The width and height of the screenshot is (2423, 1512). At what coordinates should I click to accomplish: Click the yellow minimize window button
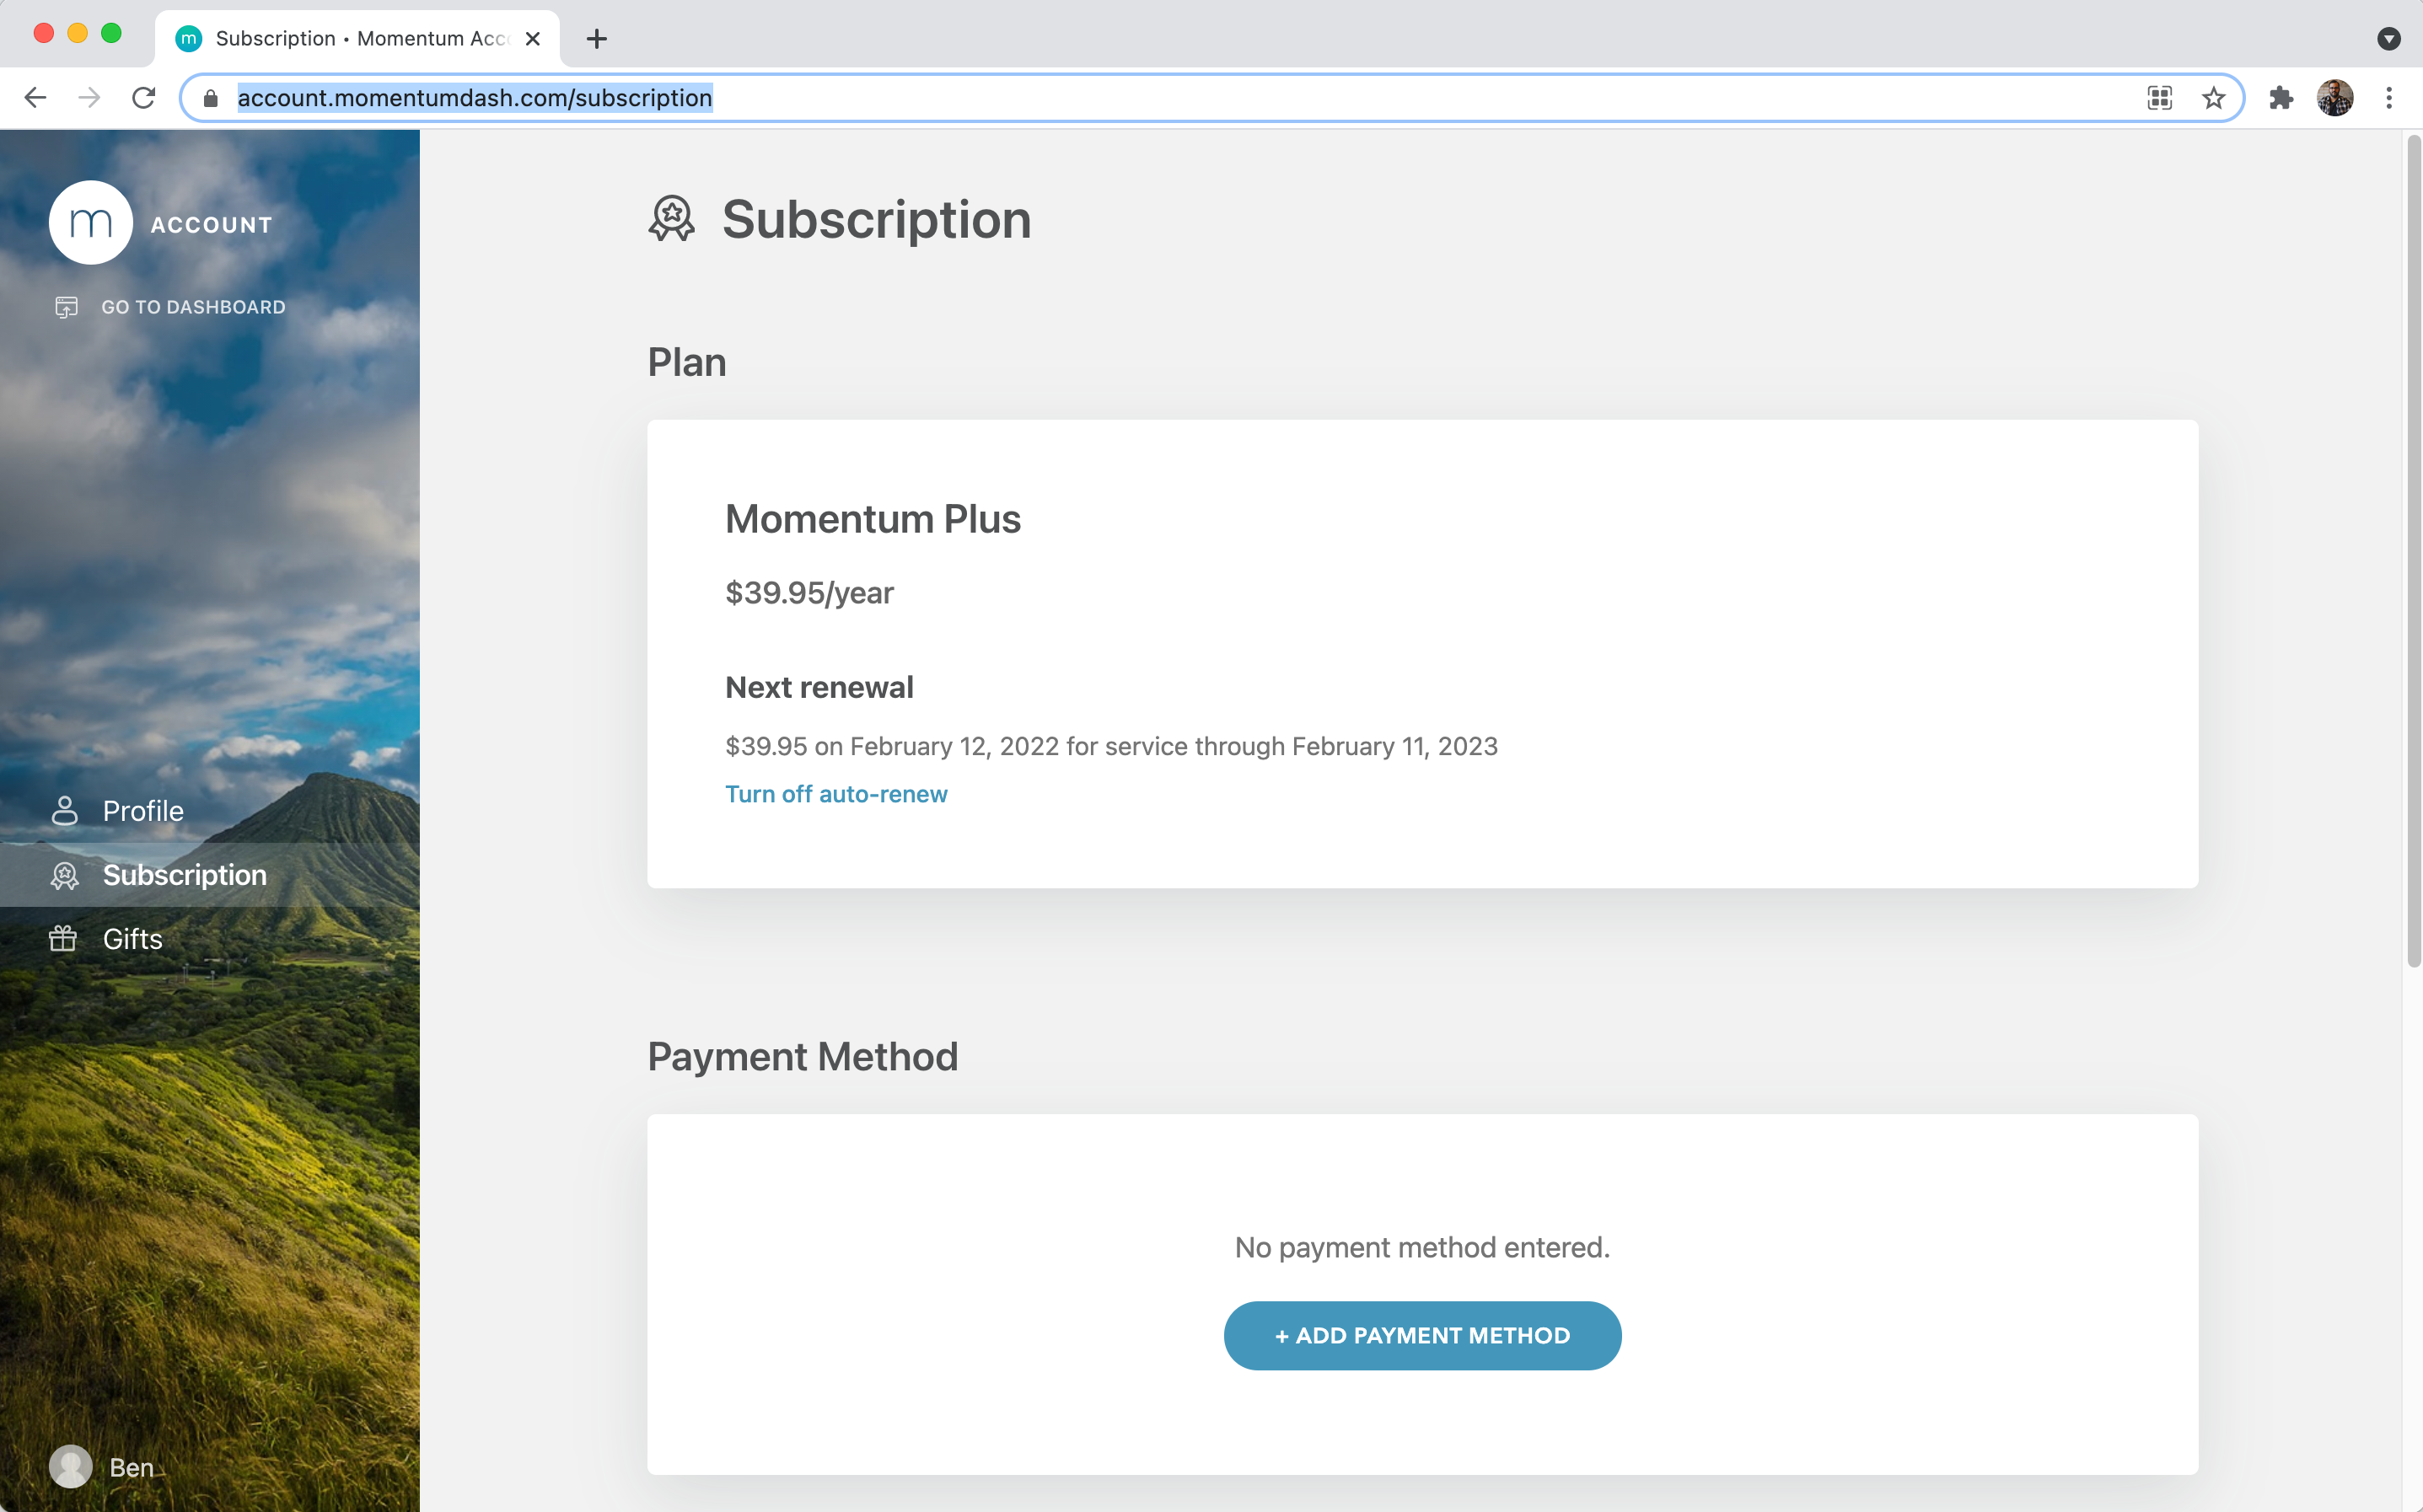point(78,33)
